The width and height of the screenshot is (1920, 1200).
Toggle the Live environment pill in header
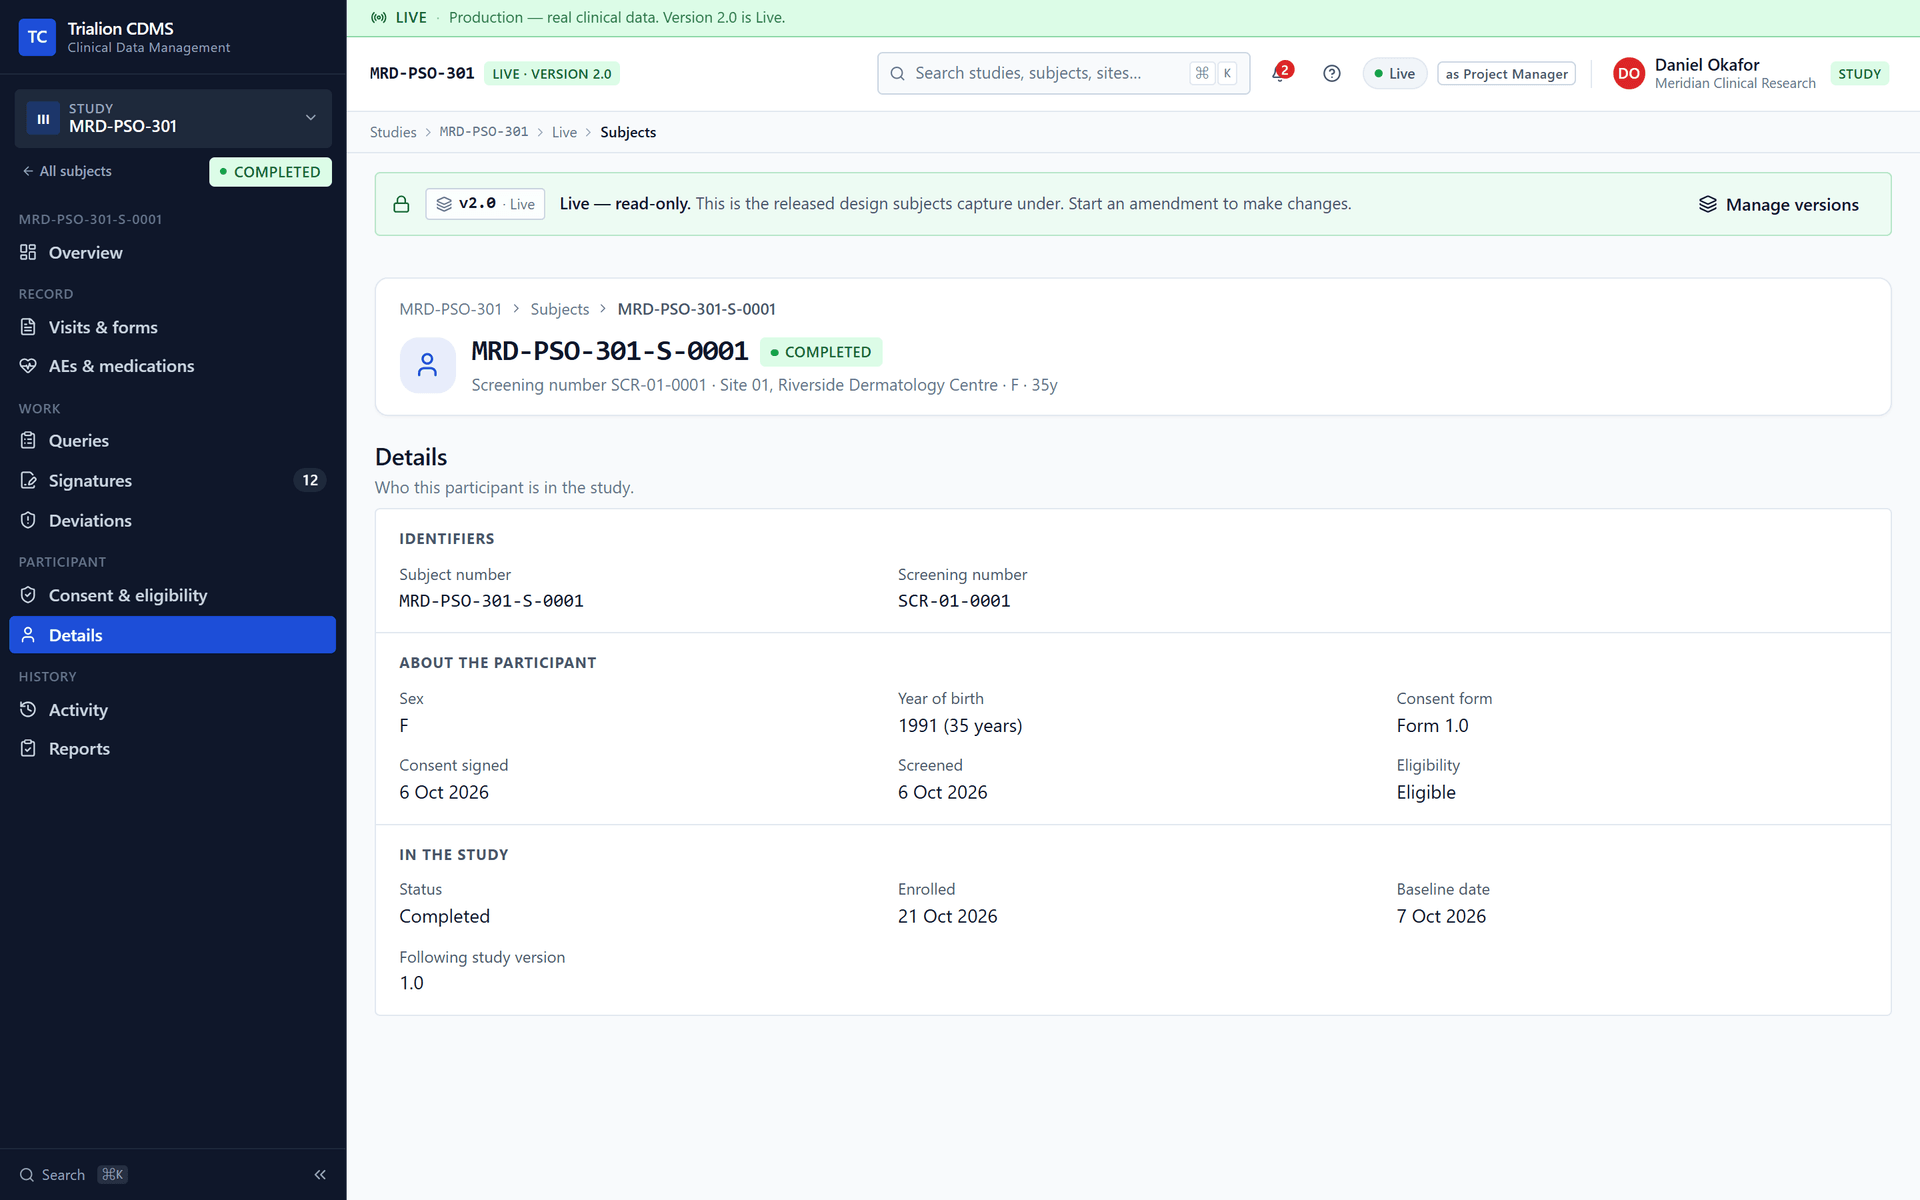pos(1394,73)
